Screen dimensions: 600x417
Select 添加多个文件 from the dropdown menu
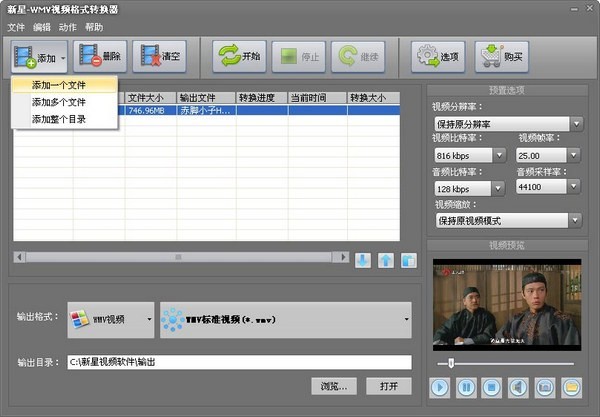[59, 102]
